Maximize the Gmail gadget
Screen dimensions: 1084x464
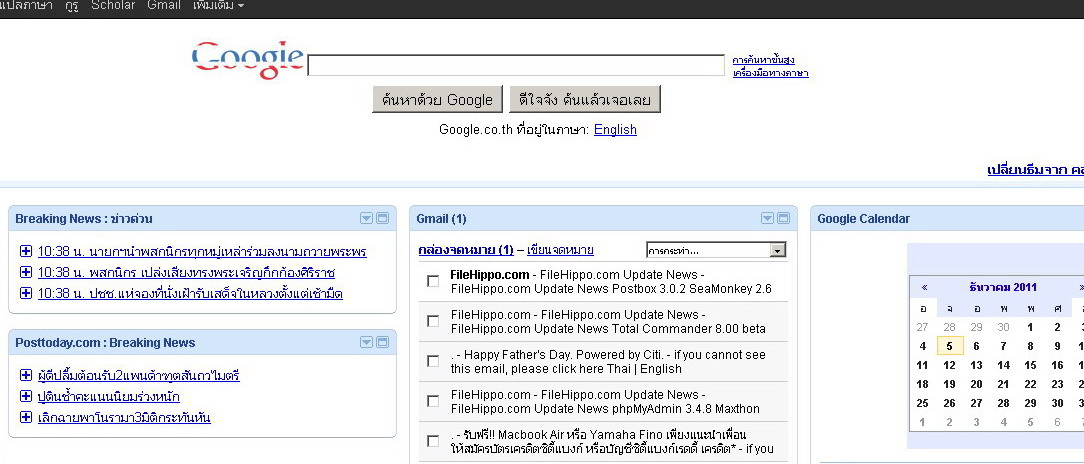(x=783, y=219)
